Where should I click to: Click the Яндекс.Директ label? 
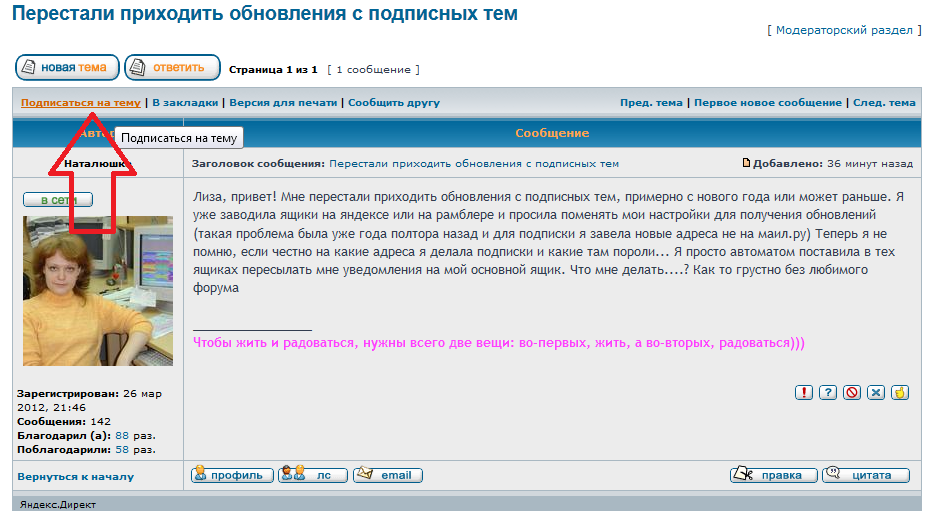point(58,504)
